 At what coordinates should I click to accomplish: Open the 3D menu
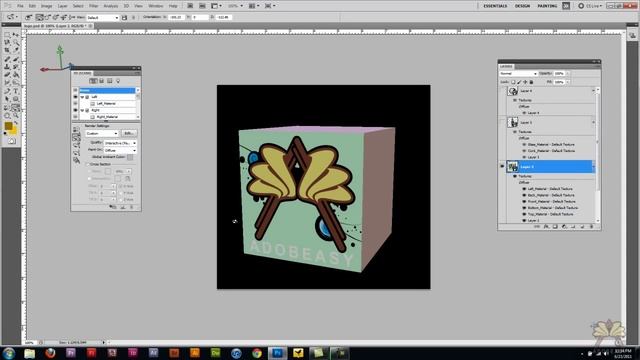[x=126, y=6]
